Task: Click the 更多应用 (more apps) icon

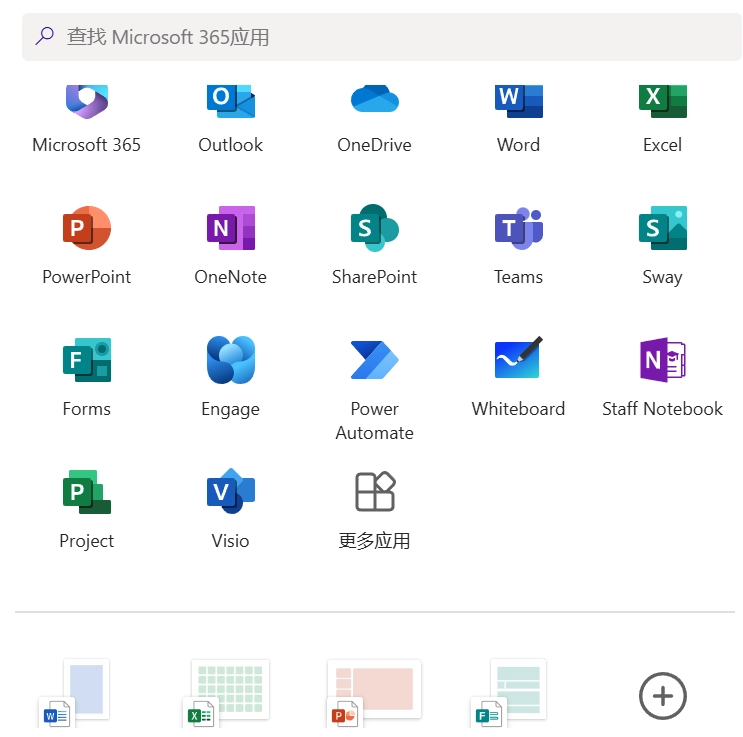Action: [375, 491]
